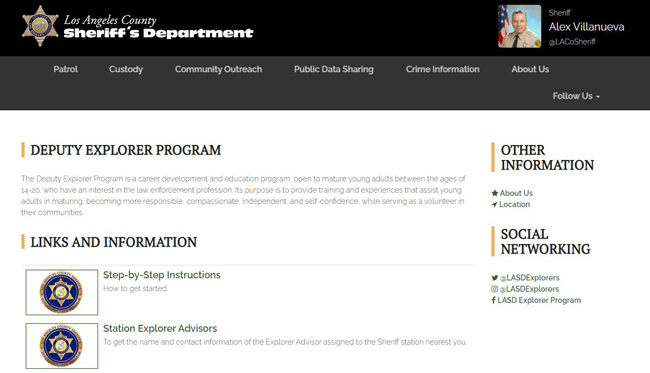This screenshot has width=650, height=373.
Task: Click the Facebook f icon
Action: 493,300
